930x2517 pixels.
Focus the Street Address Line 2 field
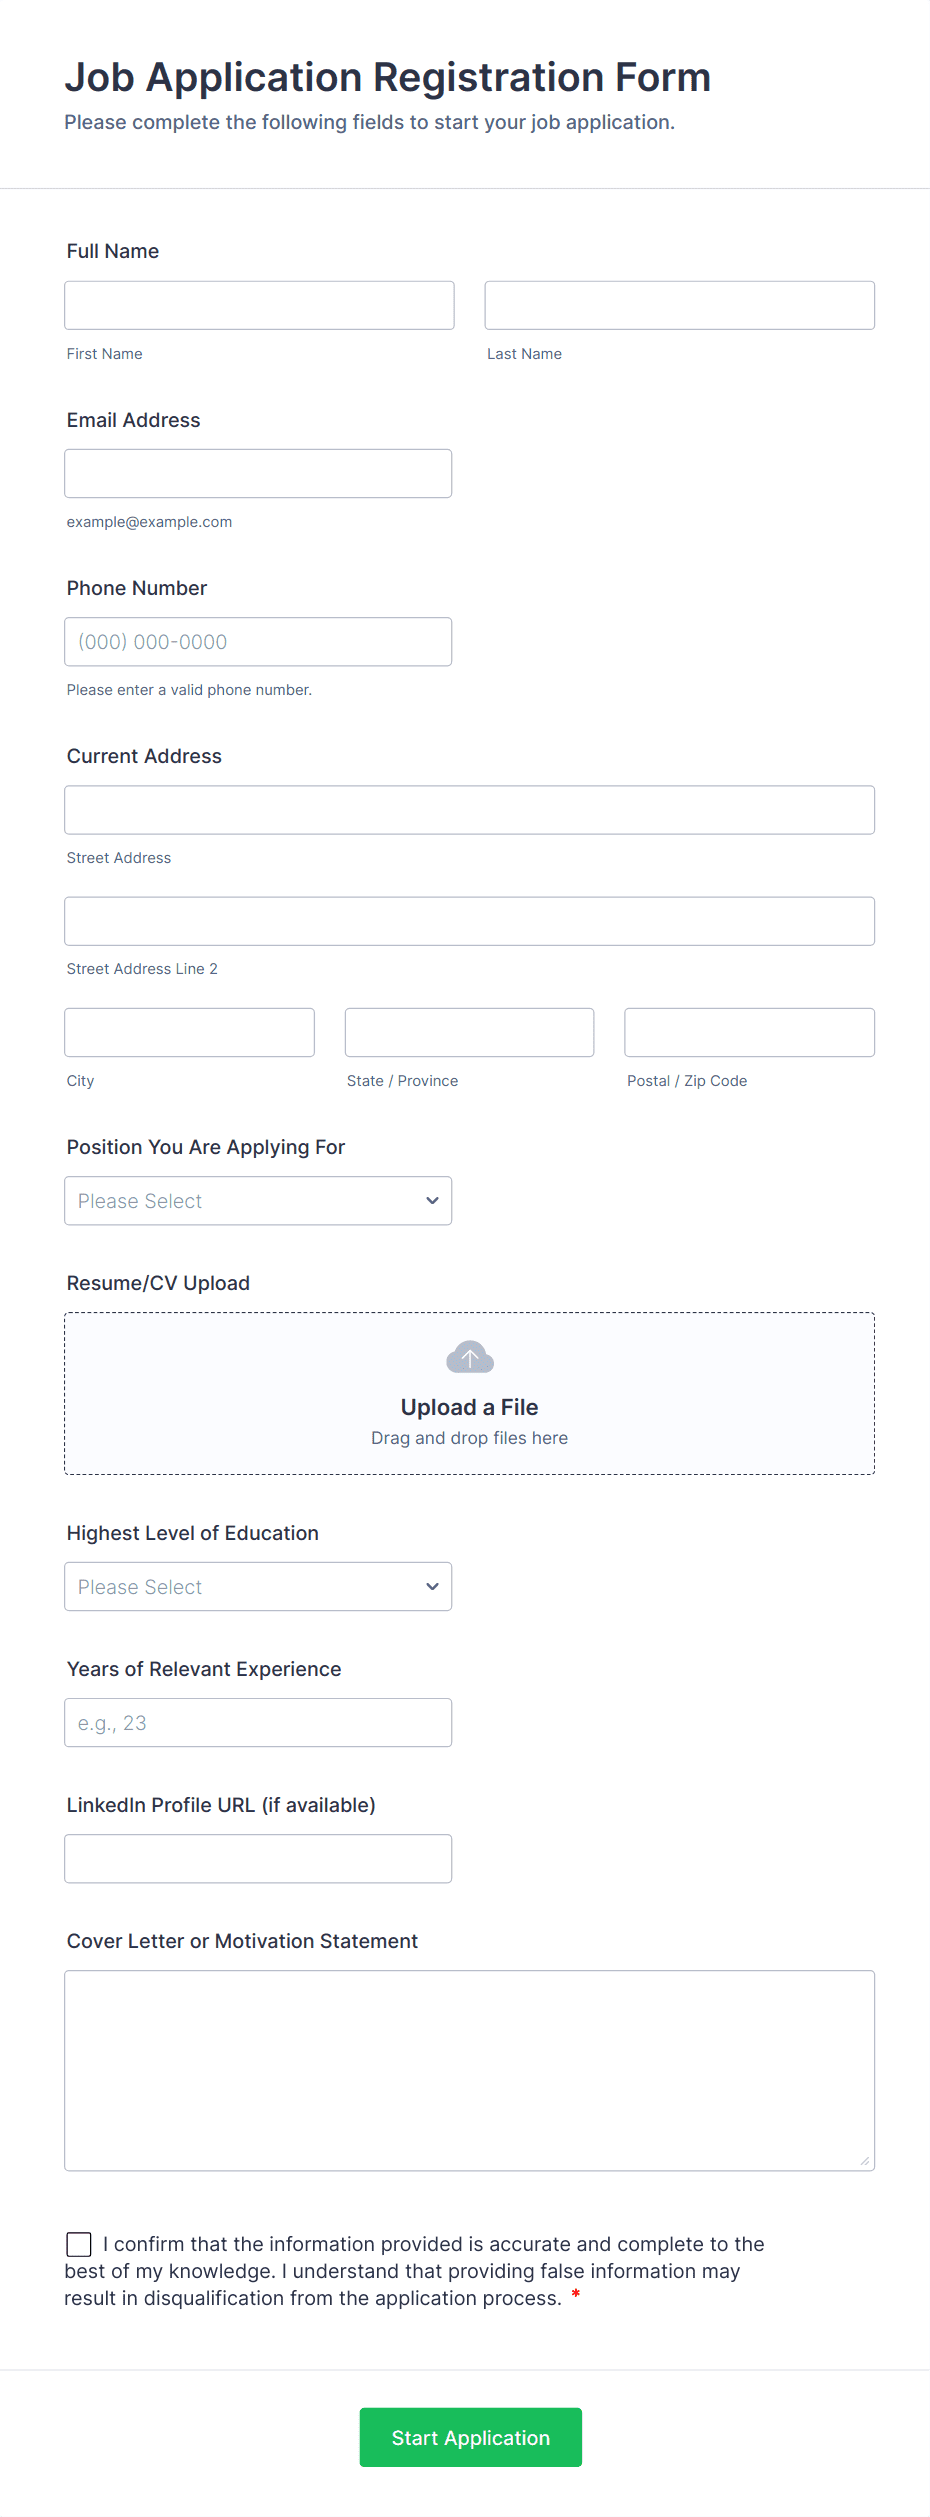469,921
